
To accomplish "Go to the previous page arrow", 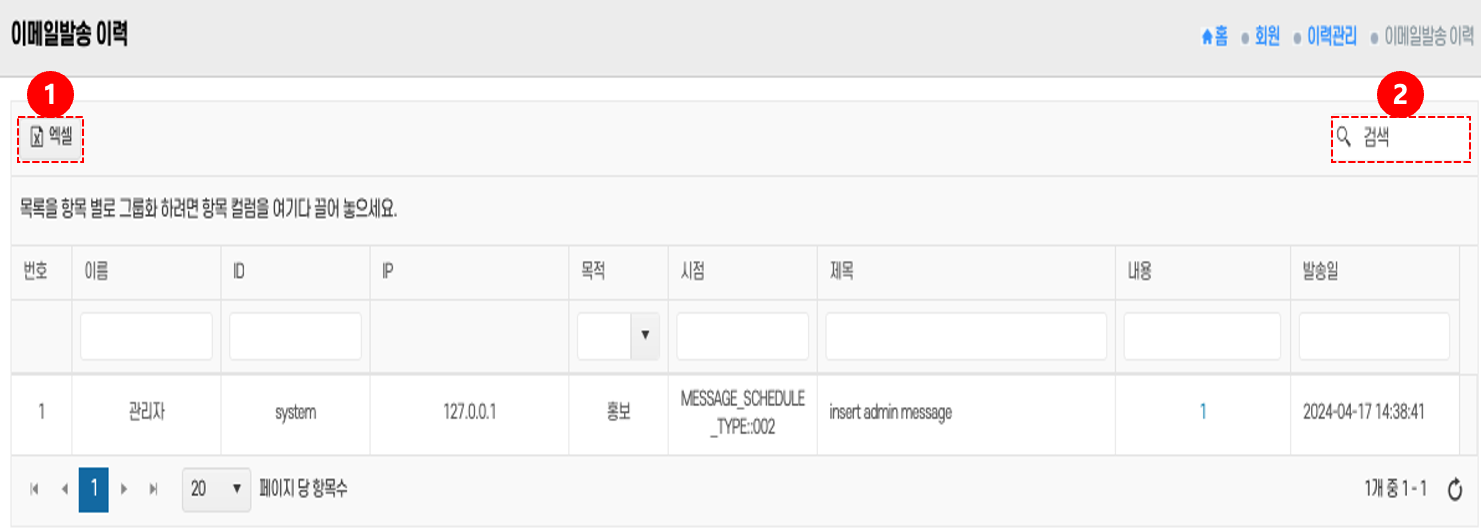I will [64, 489].
